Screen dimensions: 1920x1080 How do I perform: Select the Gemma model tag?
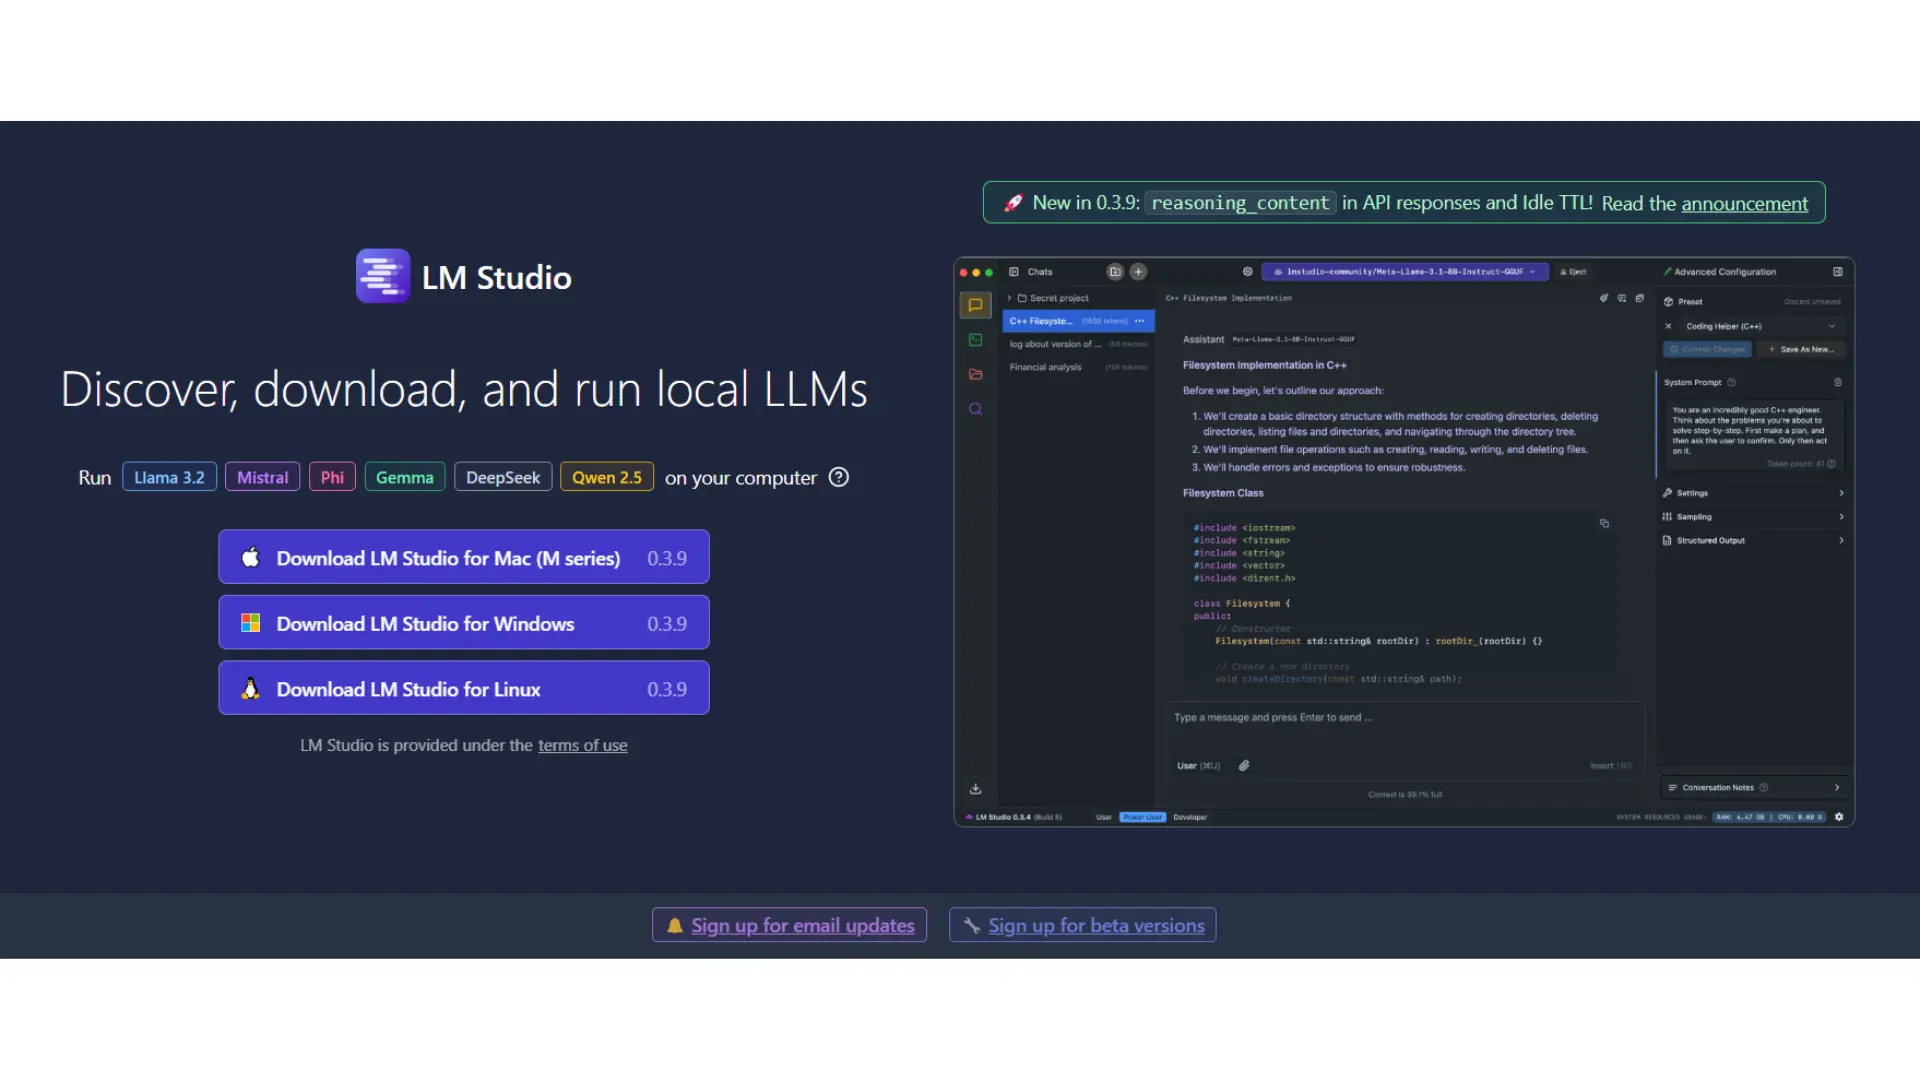(404, 477)
